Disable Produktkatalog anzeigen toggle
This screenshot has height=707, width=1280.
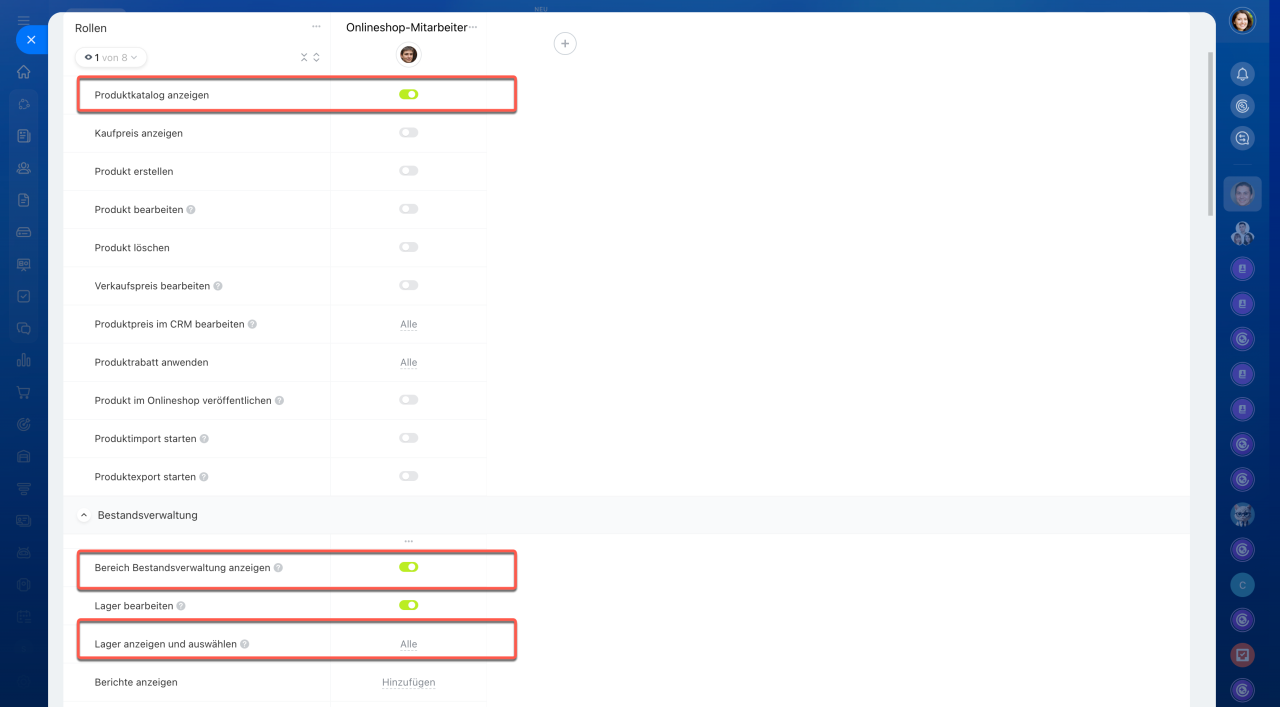click(x=408, y=94)
